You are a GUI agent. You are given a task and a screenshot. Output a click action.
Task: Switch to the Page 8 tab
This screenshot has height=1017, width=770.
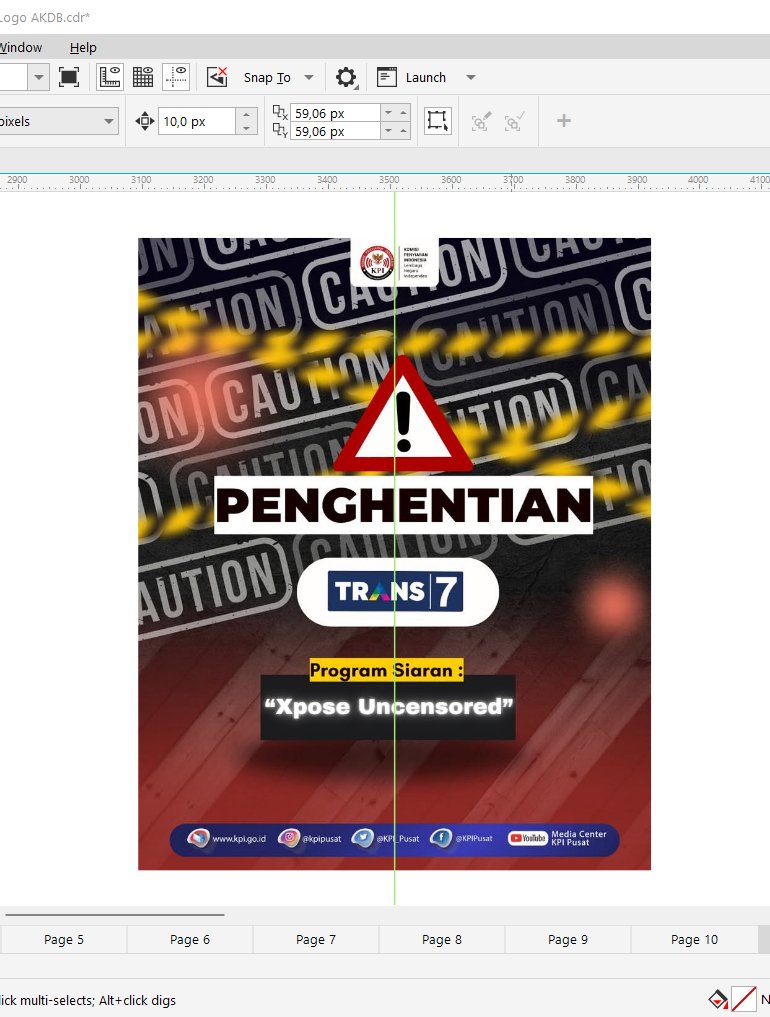click(x=441, y=939)
